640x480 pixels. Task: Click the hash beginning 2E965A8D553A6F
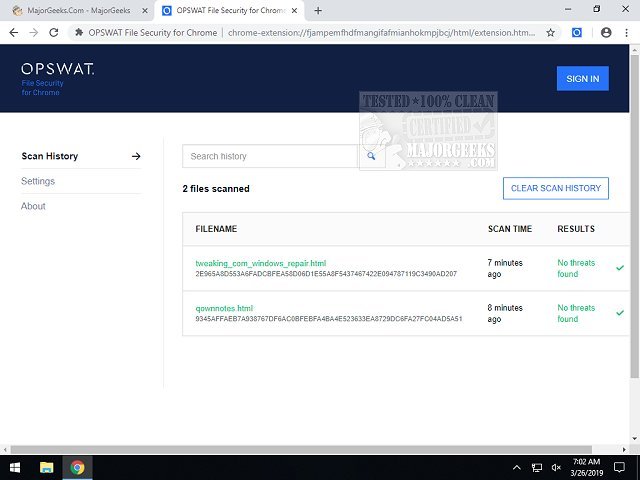pyautogui.click(x=326, y=274)
